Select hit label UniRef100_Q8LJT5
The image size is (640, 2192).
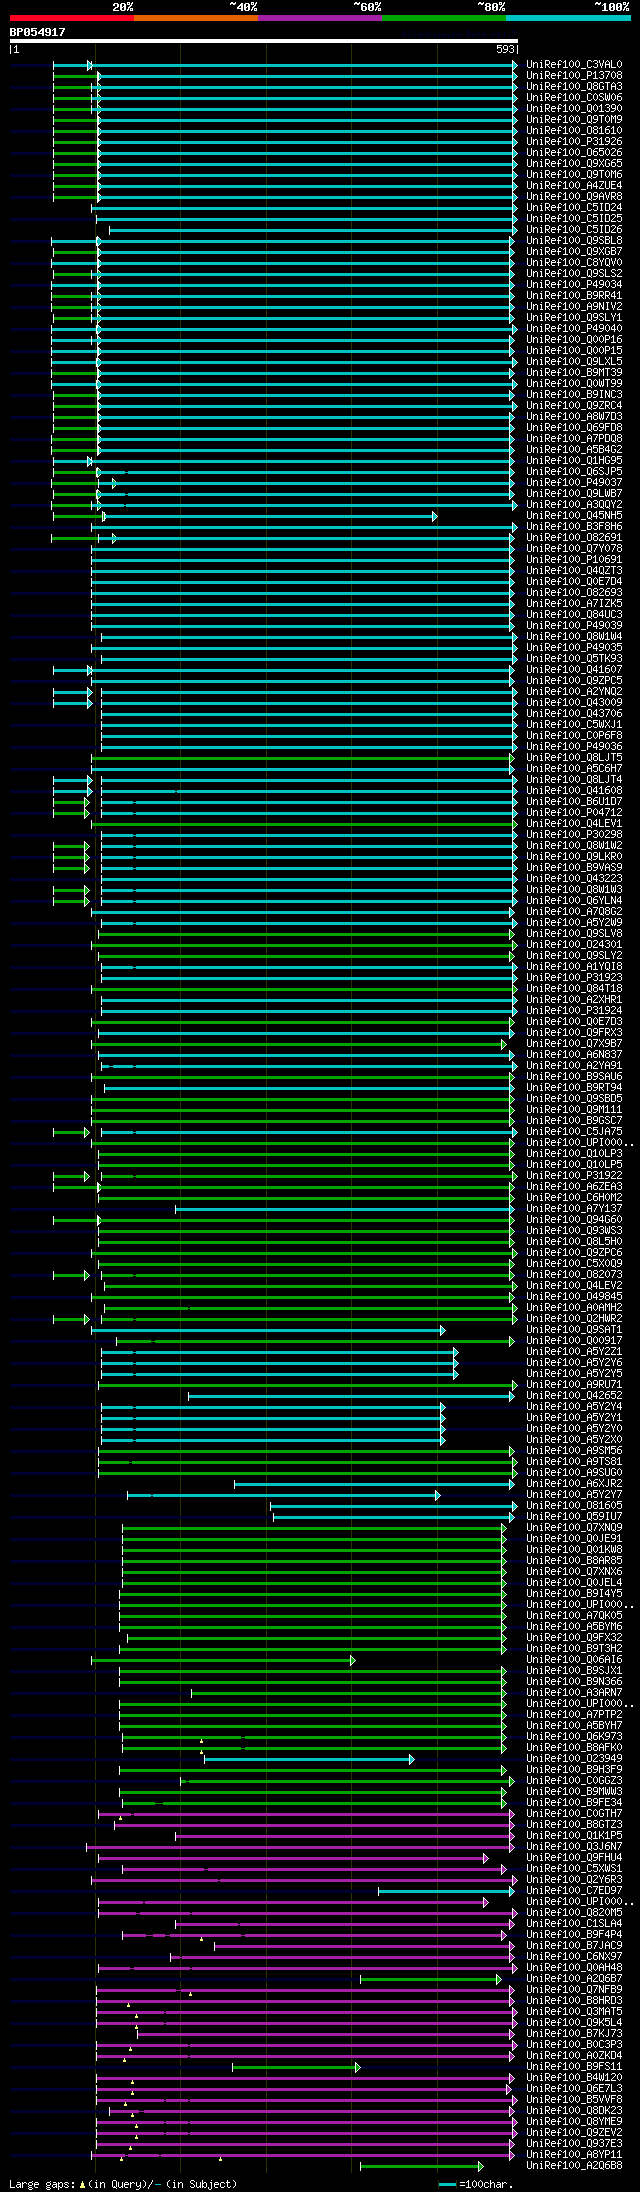click(x=574, y=758)
